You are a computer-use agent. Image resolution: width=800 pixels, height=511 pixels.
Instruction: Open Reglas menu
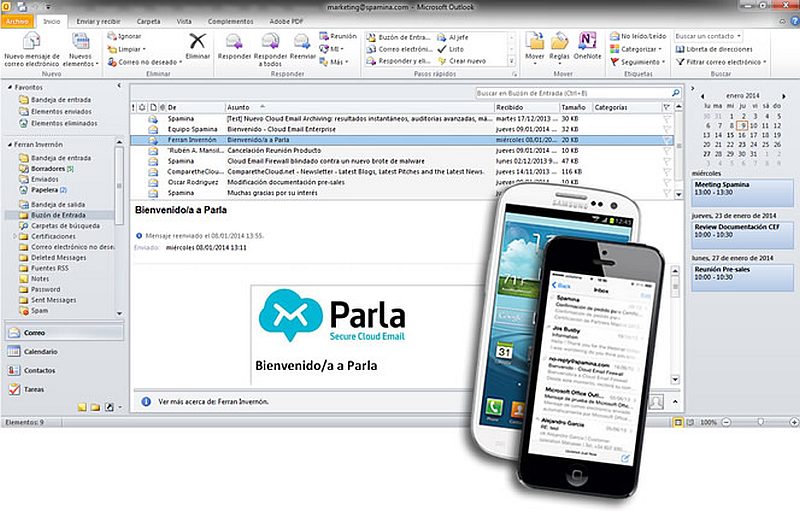[x=559, y=48]
